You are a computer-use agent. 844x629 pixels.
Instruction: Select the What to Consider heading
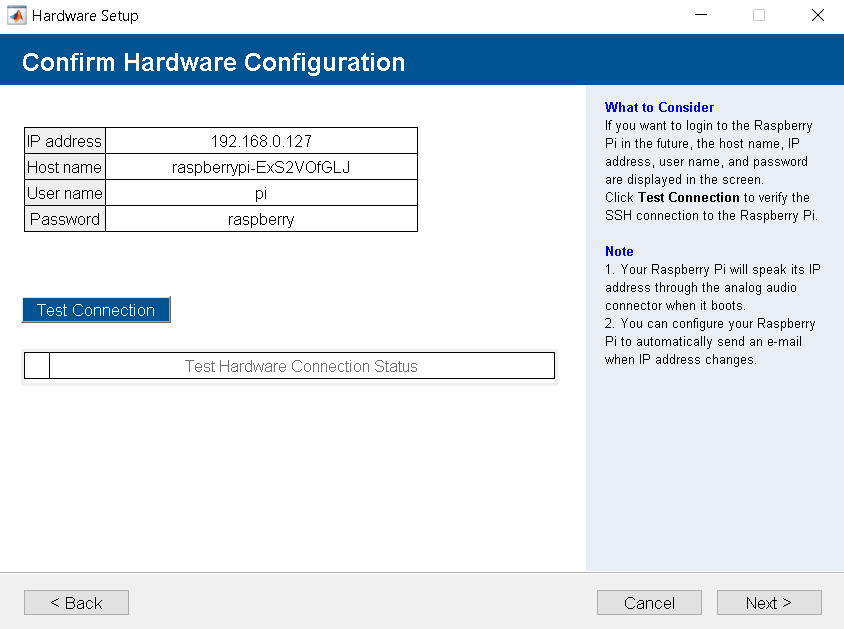(659, 107)
